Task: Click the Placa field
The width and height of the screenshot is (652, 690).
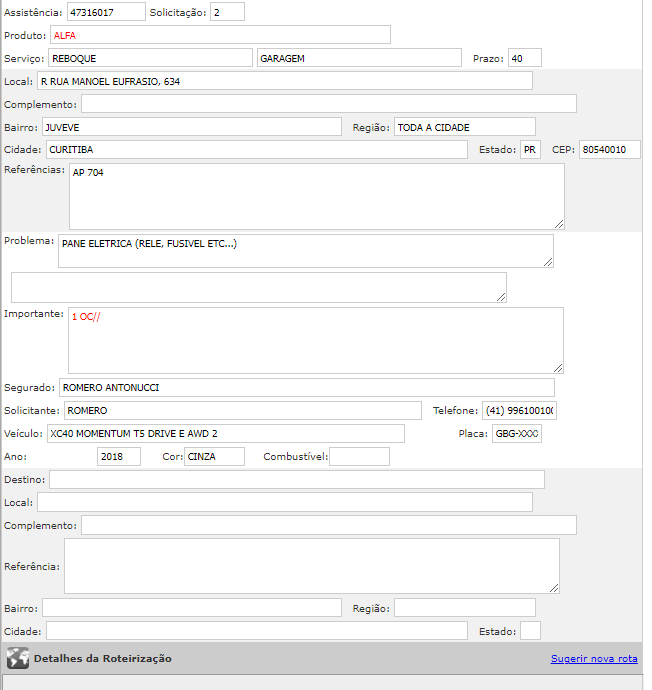Action: coord(516,433)
